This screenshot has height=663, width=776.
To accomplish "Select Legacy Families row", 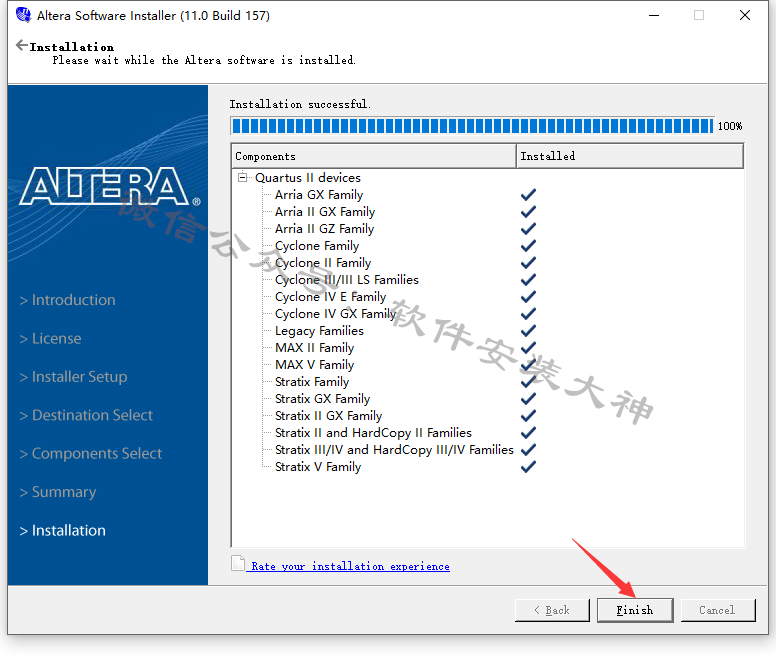I will click(319, 331).
